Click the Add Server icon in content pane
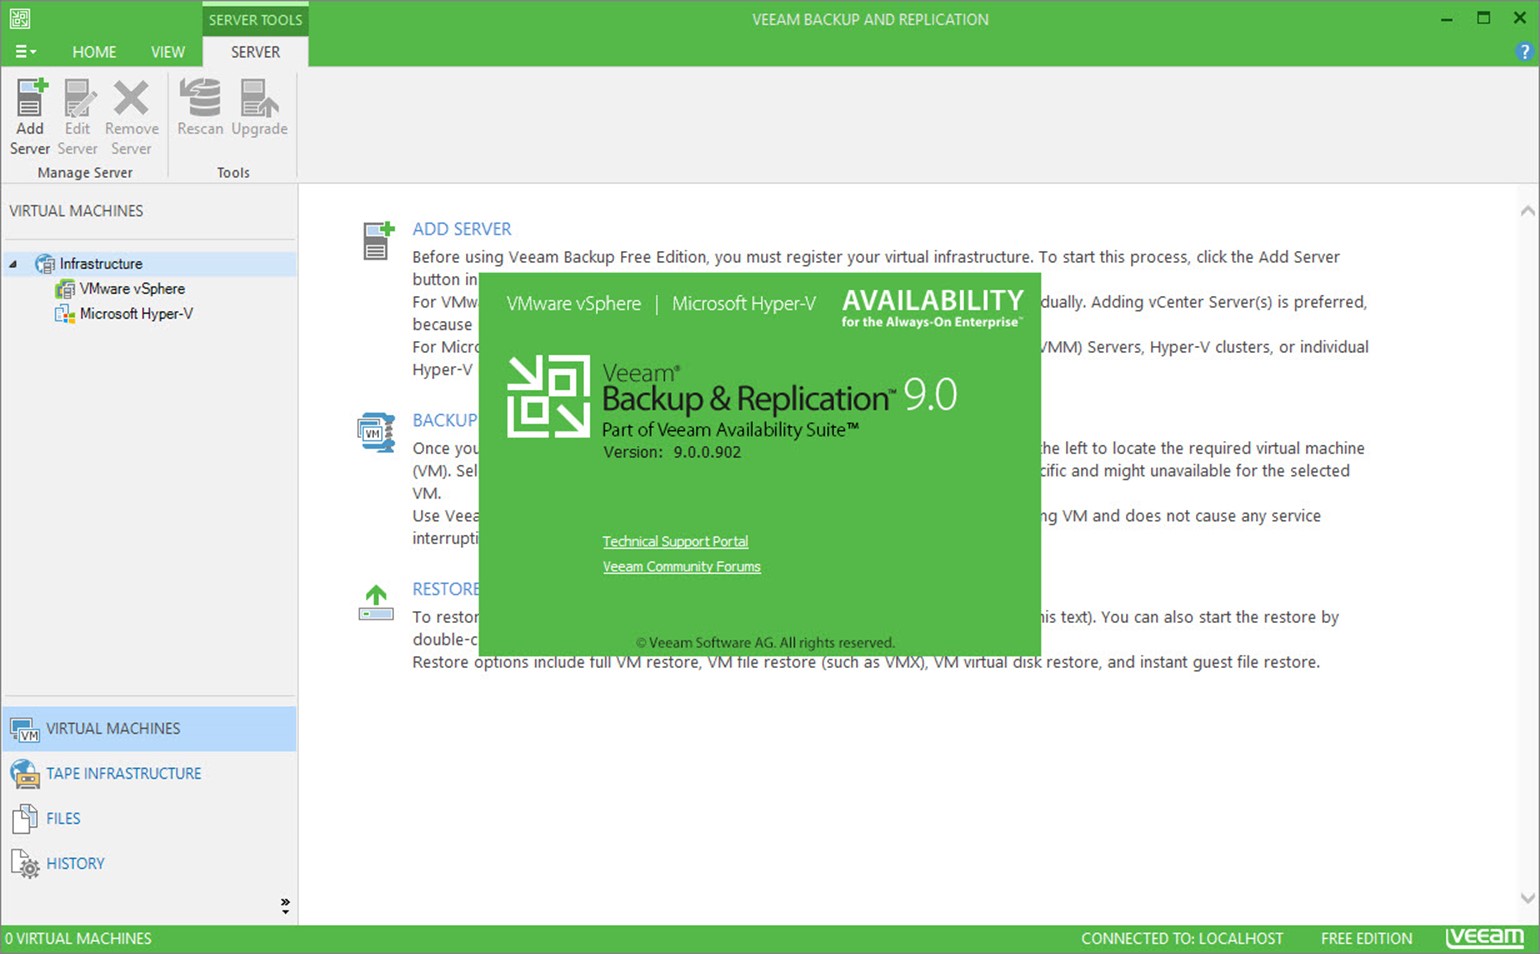1540x954 pixels. 378,241
